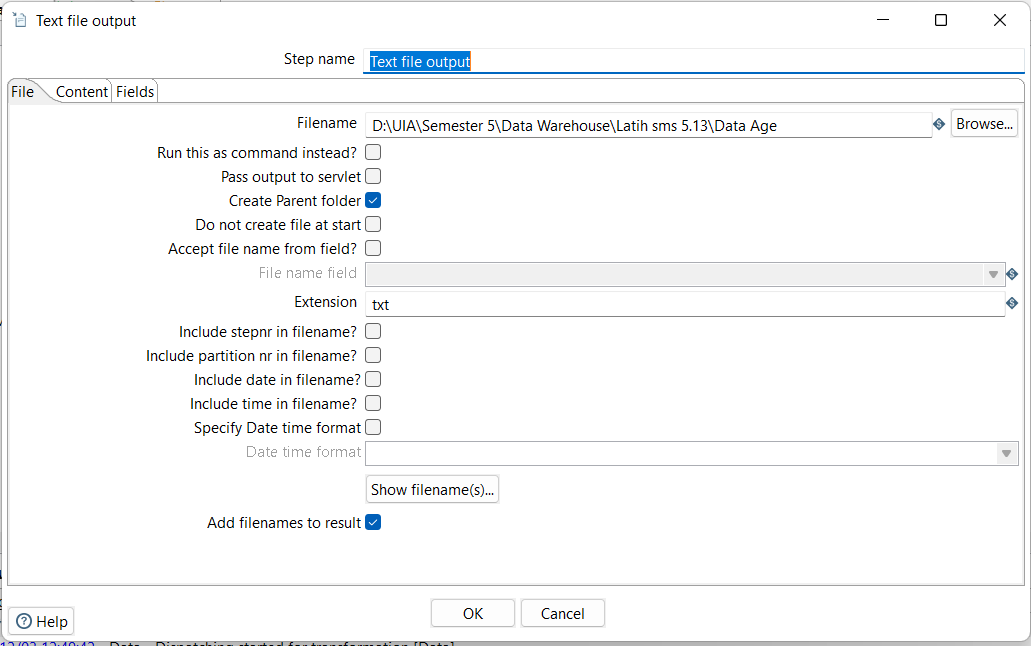Uncheck the Create Parent folder checkbox
The height and width of the screenshot is (646, 1031).
coord(373,200)
